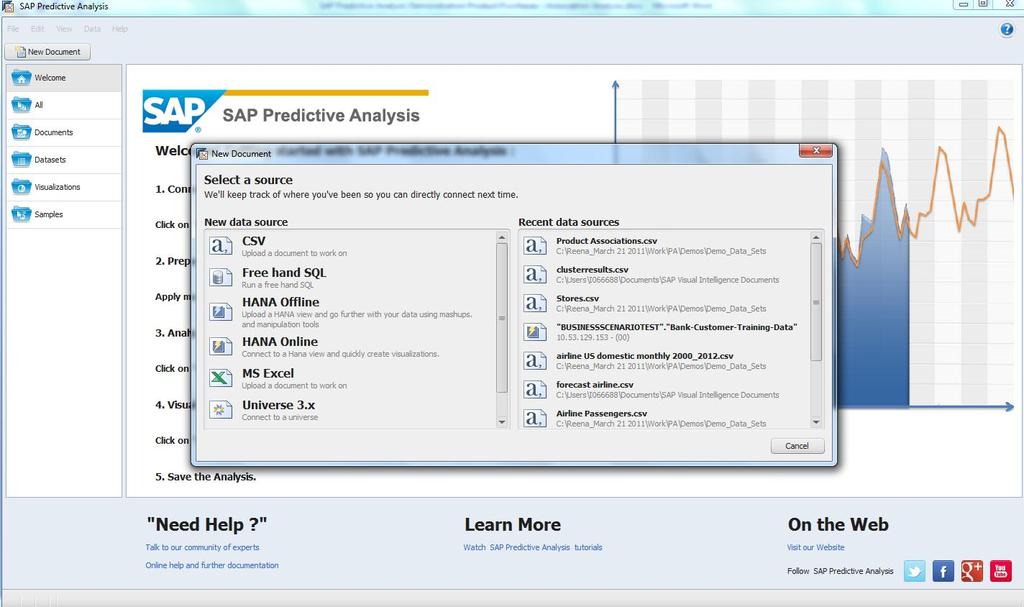The height and width of the screenshot is (607, 1024).
Task: Click the clusterresults.csv file icon
Action: pos(535,274)
